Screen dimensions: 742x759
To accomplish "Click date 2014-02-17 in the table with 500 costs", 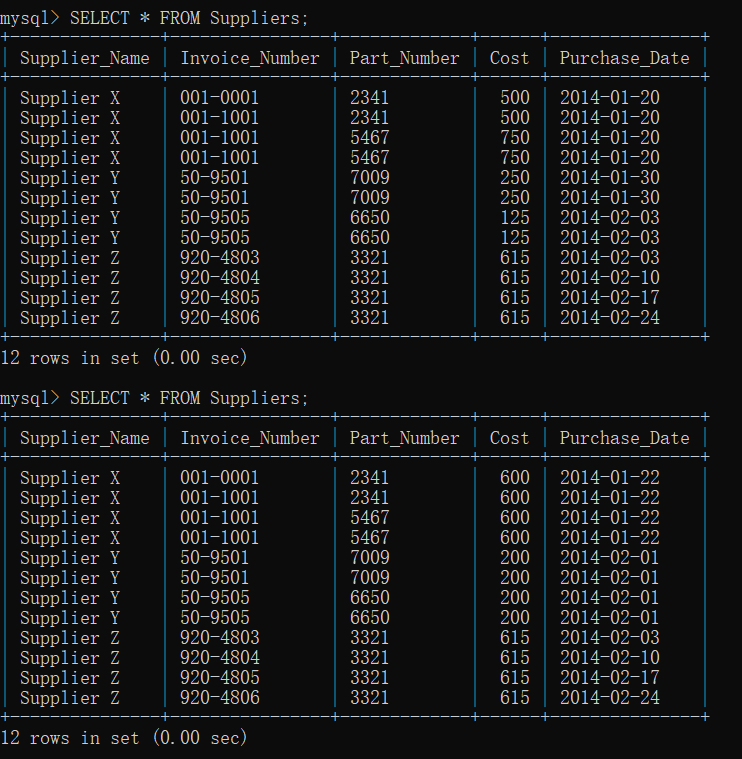I will tap(609, 298).
